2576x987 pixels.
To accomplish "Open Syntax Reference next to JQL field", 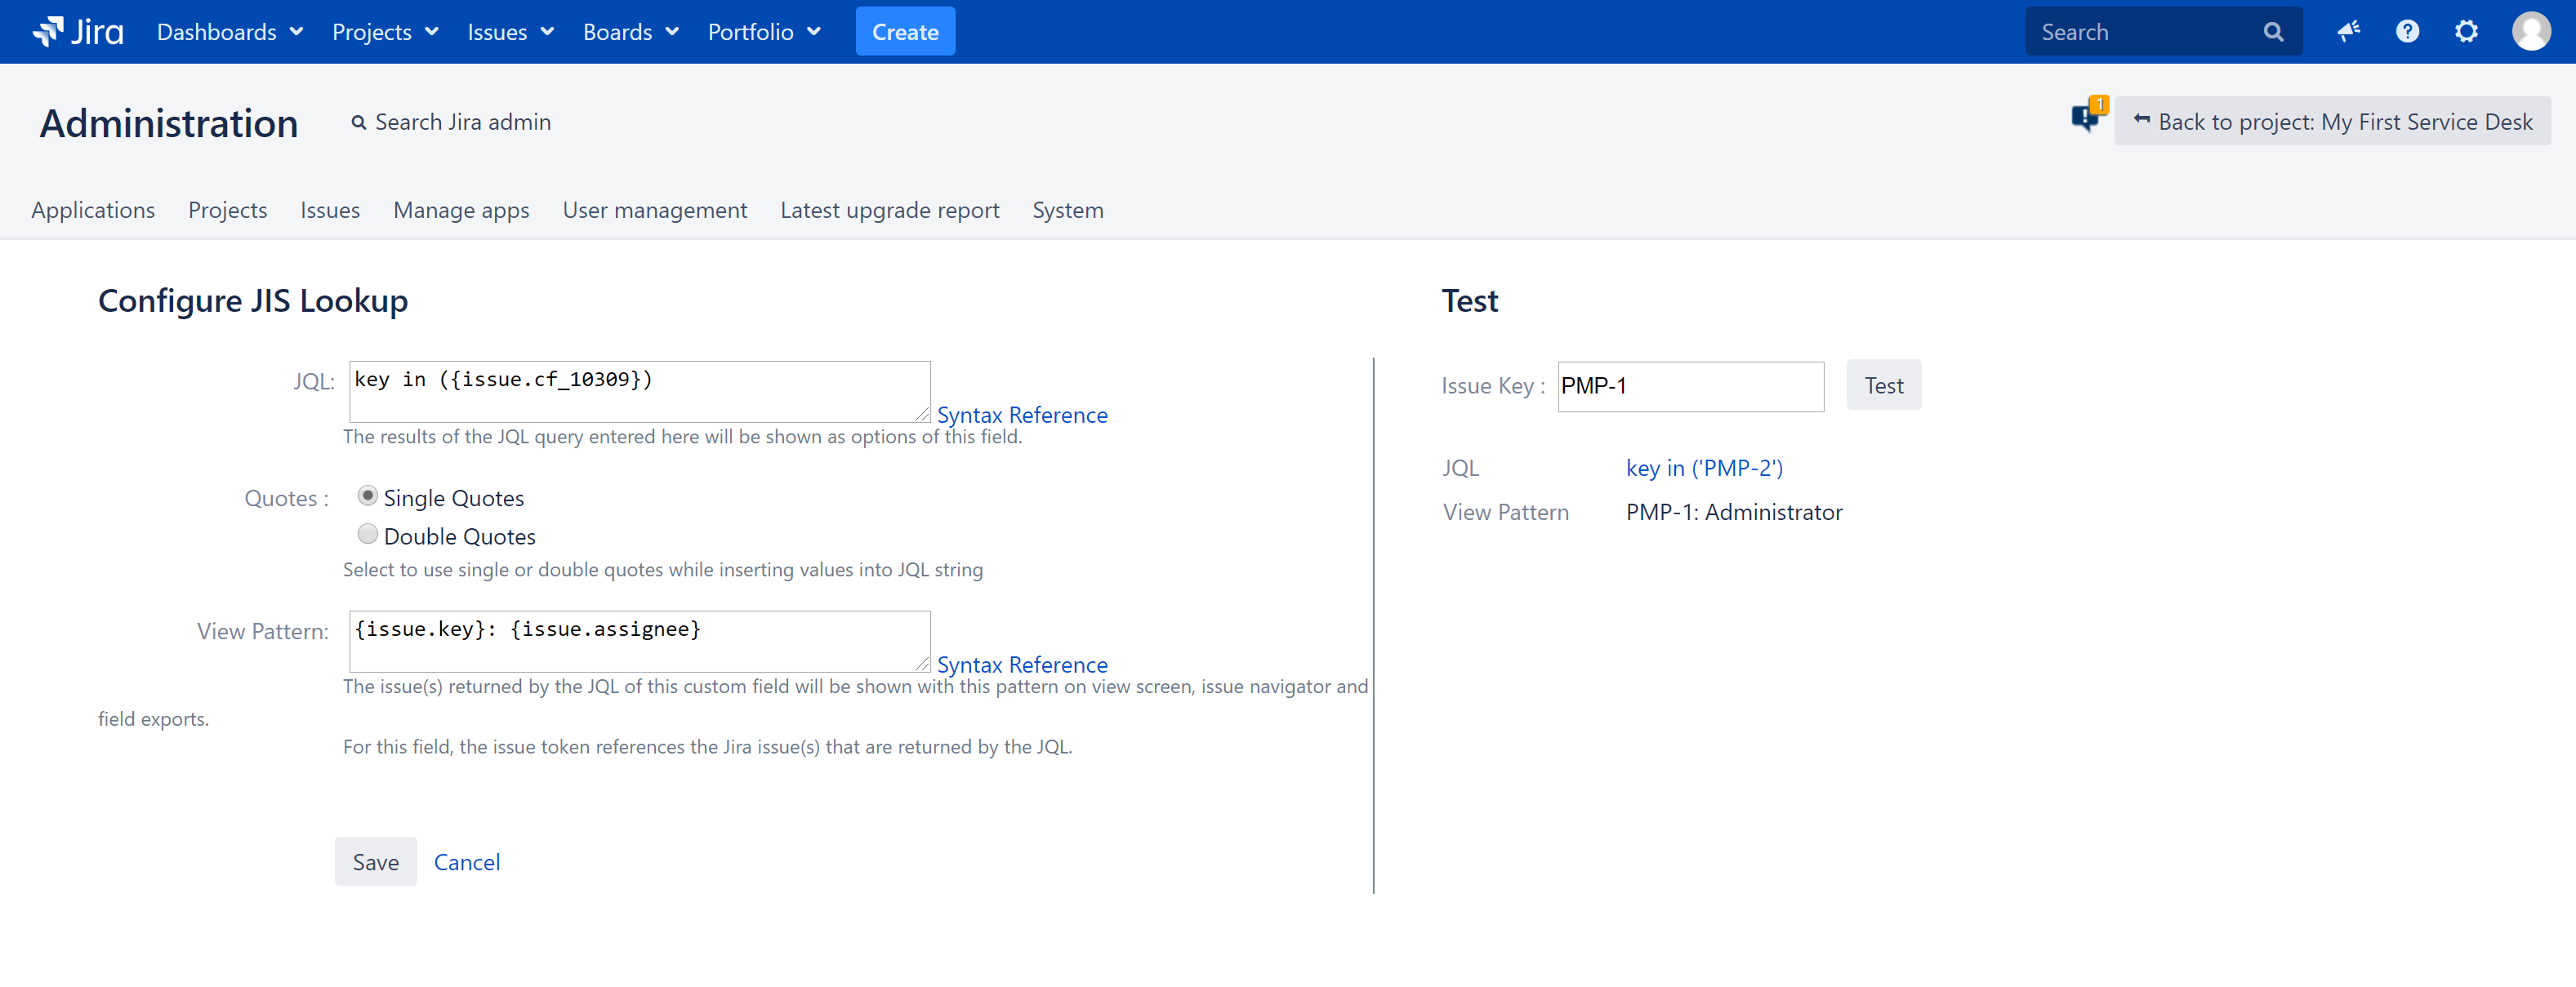I will pos(1023,414).
